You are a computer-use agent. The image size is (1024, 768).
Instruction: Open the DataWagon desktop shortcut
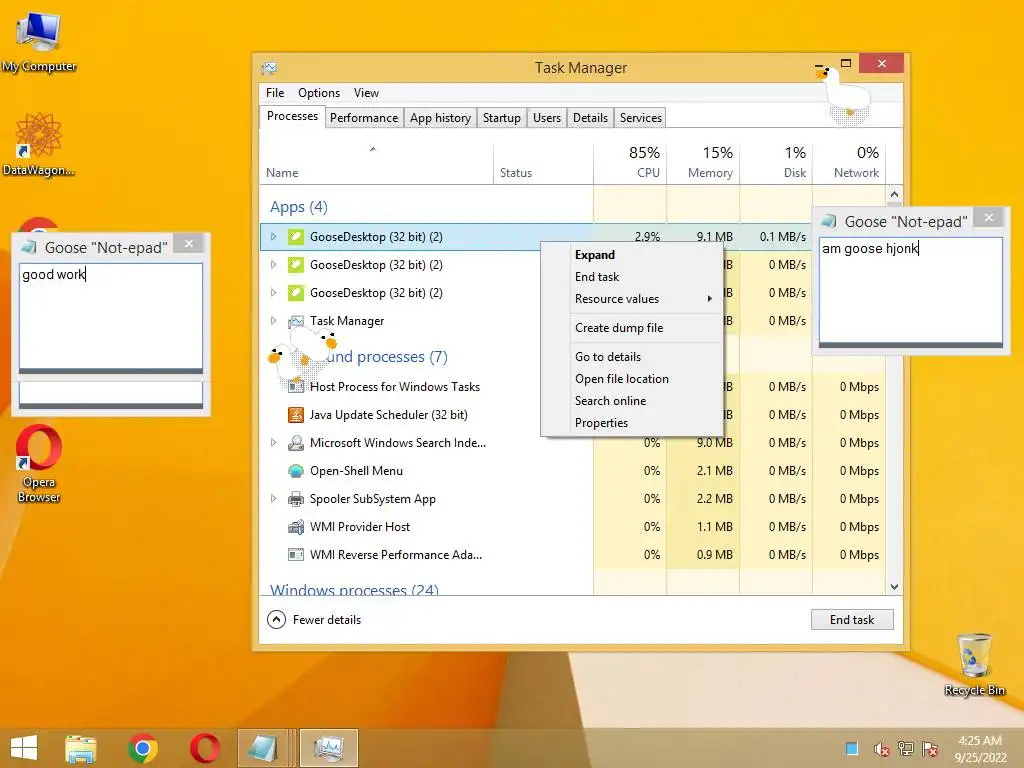[39, 144]
